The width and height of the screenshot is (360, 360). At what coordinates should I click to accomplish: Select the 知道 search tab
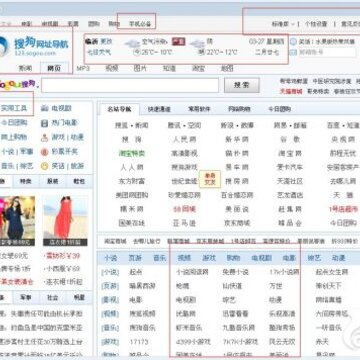169,68
